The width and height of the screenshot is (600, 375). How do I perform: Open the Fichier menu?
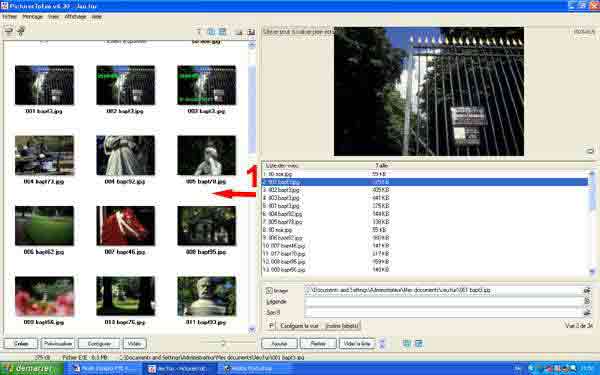(10, 17)
